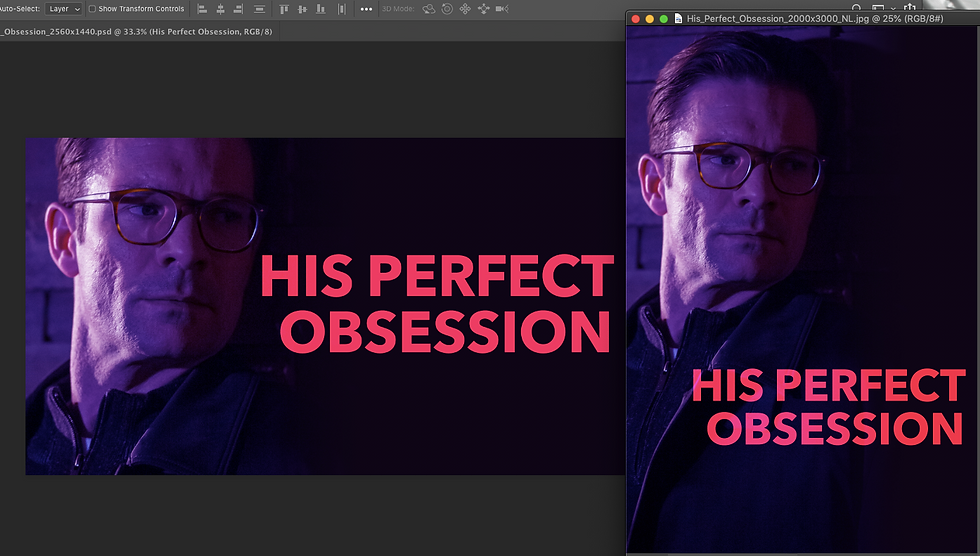The image size is (980, 556).
Task: Click the Align vertical centers icon
Action: coord(302,9)
